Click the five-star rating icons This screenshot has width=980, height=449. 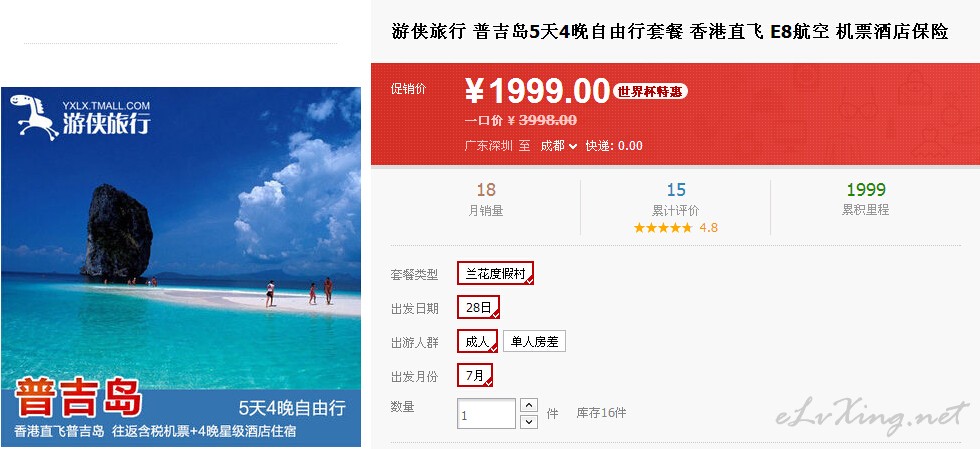pyautogui.click(x=662, y=228)
